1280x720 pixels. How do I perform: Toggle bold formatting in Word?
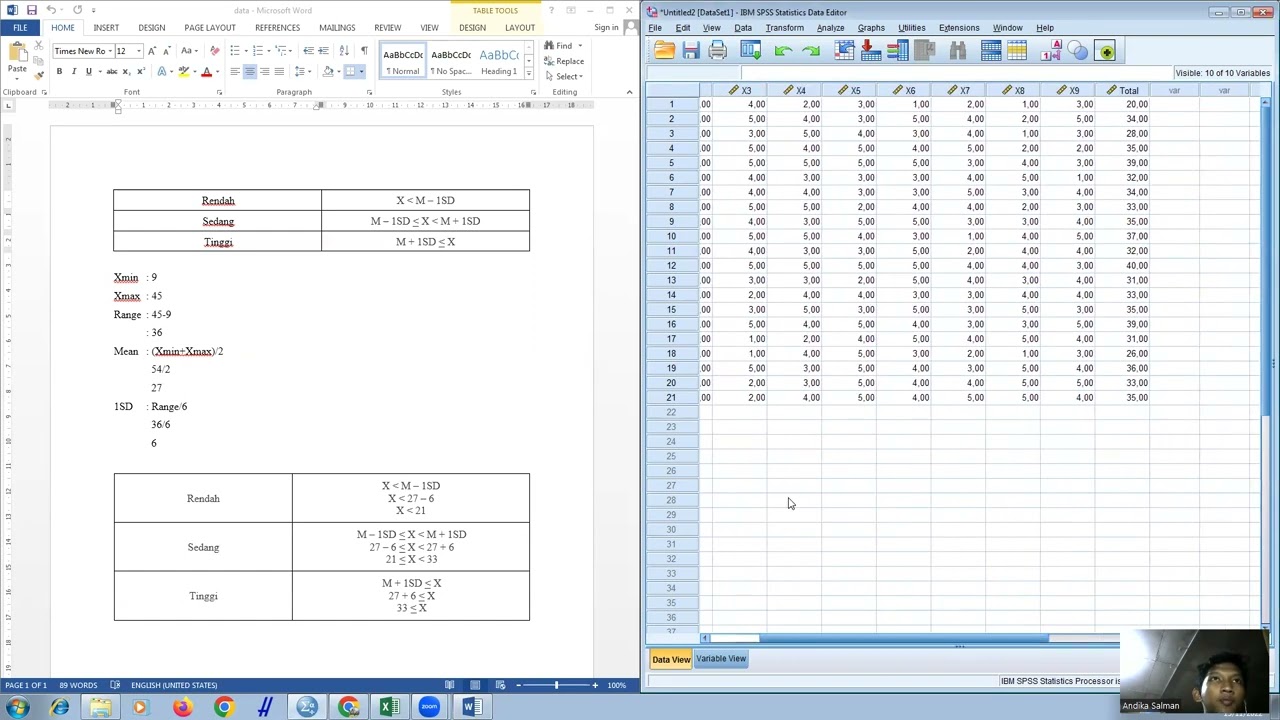[x=59, y=72]
